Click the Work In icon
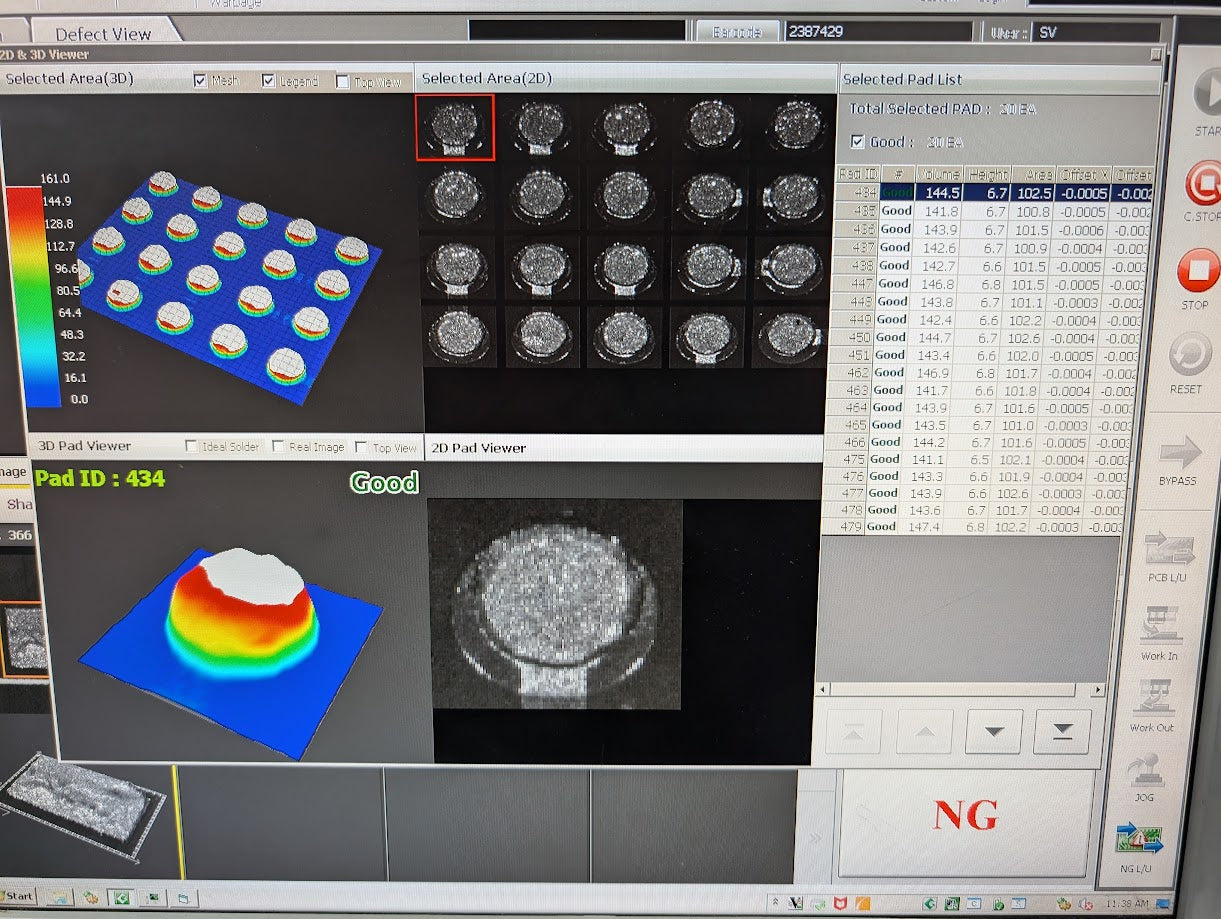Viewport: 1221px width, 919px height. (x=1160, y=625)
